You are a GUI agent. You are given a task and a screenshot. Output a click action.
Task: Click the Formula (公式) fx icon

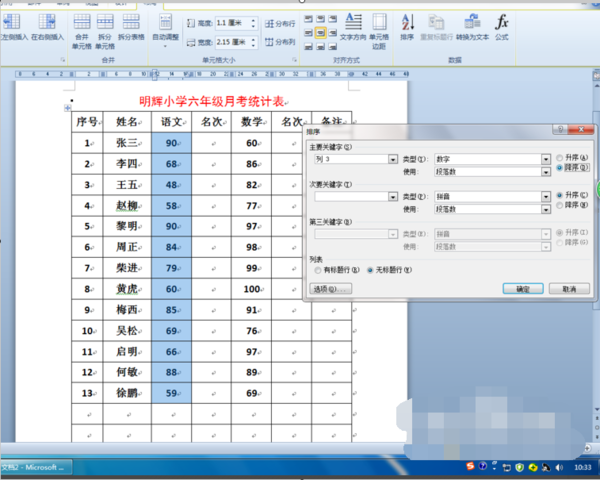point(502,22)
